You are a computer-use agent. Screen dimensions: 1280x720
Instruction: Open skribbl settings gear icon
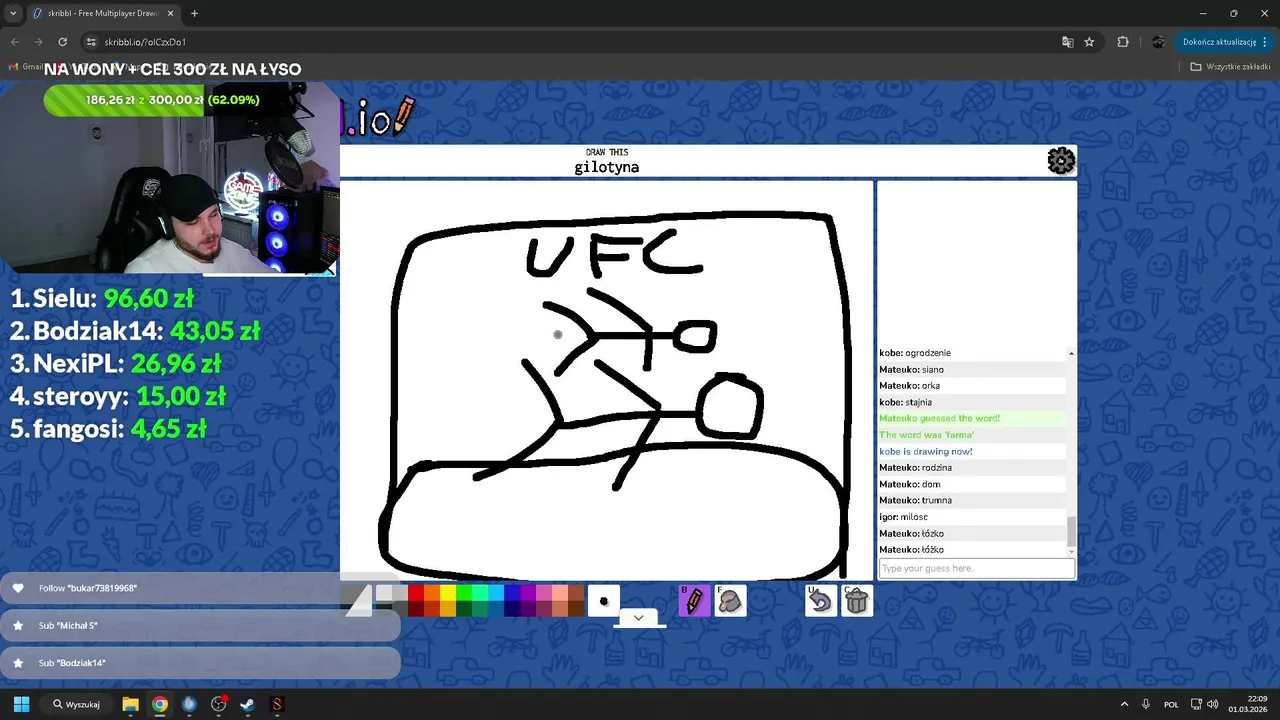click(x=1061, y=160)
